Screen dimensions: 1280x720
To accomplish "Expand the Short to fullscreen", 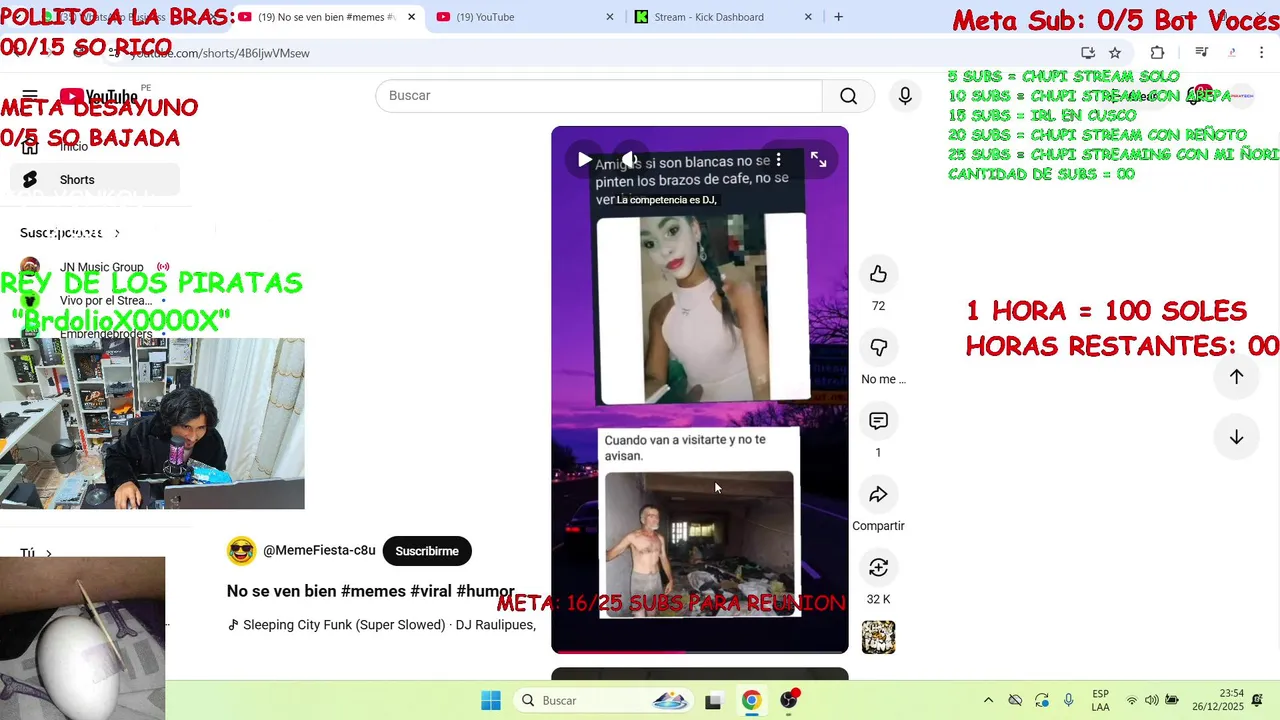I will 818,160.
